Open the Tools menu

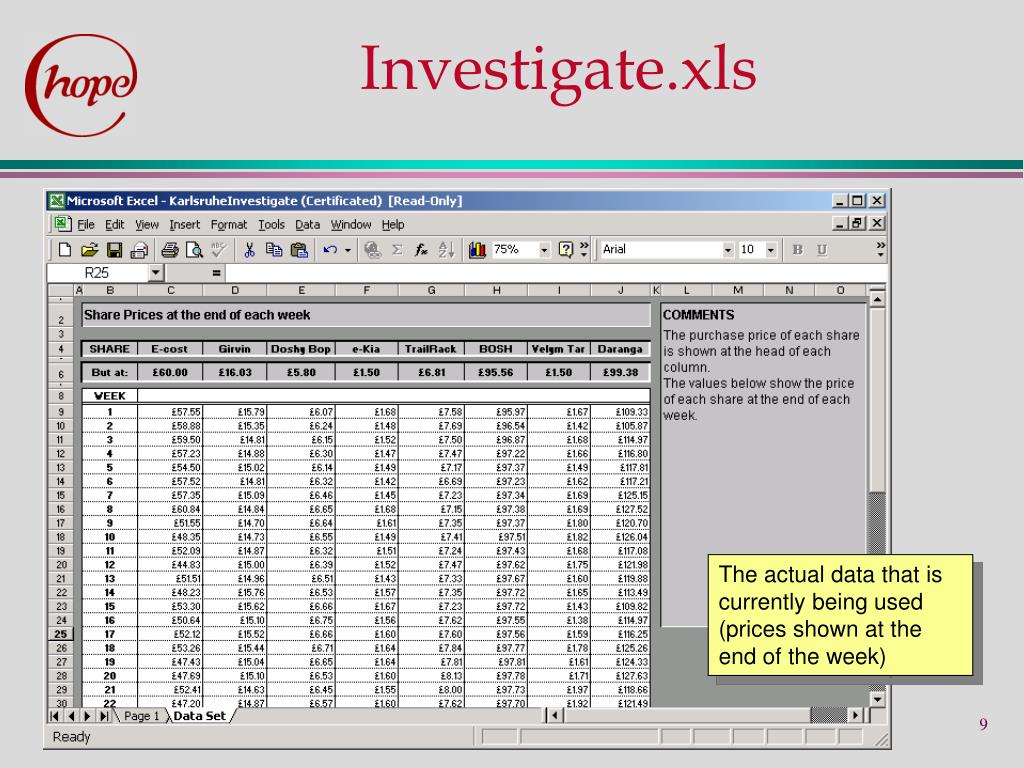click(x=271, y=225)
